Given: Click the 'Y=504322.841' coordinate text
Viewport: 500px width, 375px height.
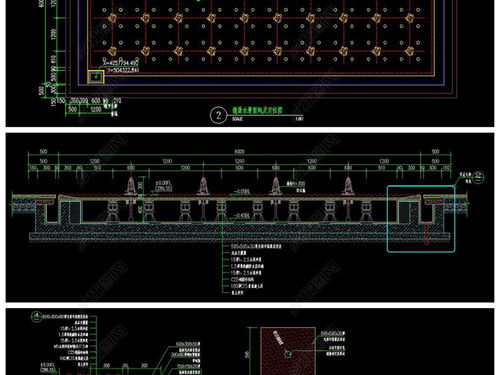Looking at the screenshot, I should click(x=123, y=70).
